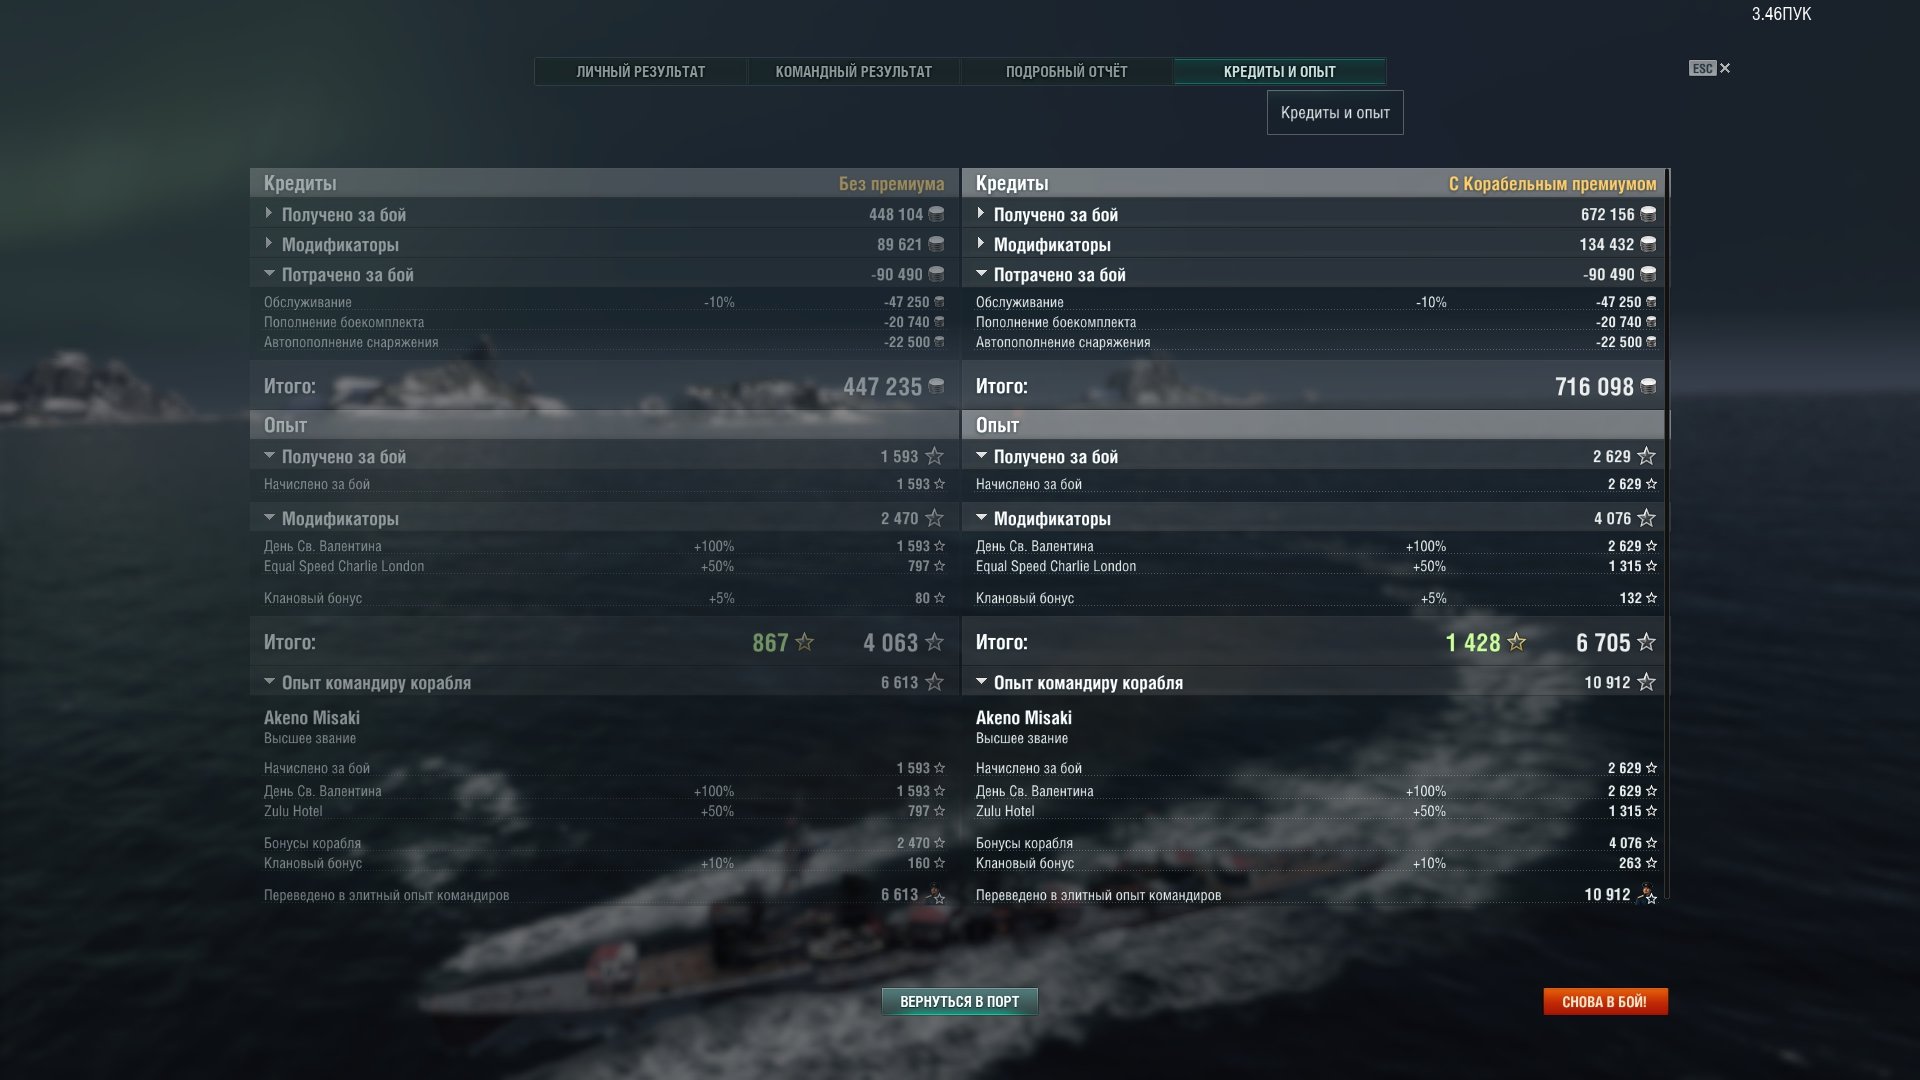
Task: Click commander elite XP icon beside 10 912
Action: coord(1646,895)
